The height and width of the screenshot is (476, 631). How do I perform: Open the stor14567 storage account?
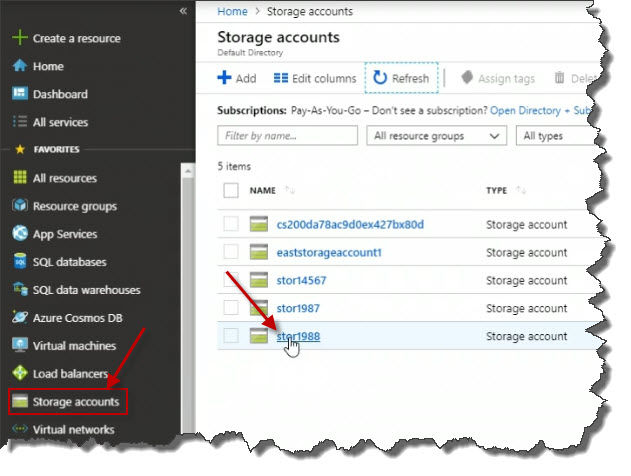[301, 280]
